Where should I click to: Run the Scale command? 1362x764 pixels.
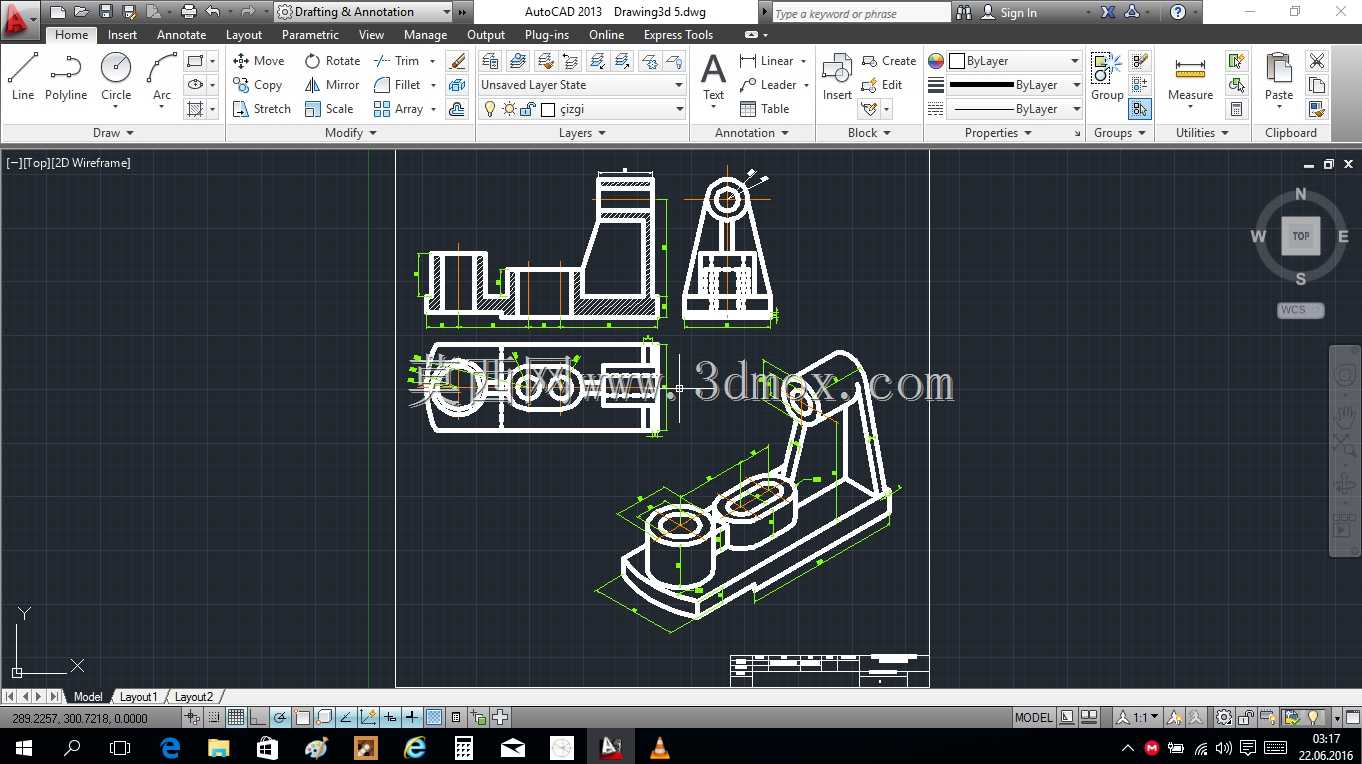[x=330, y=109]
